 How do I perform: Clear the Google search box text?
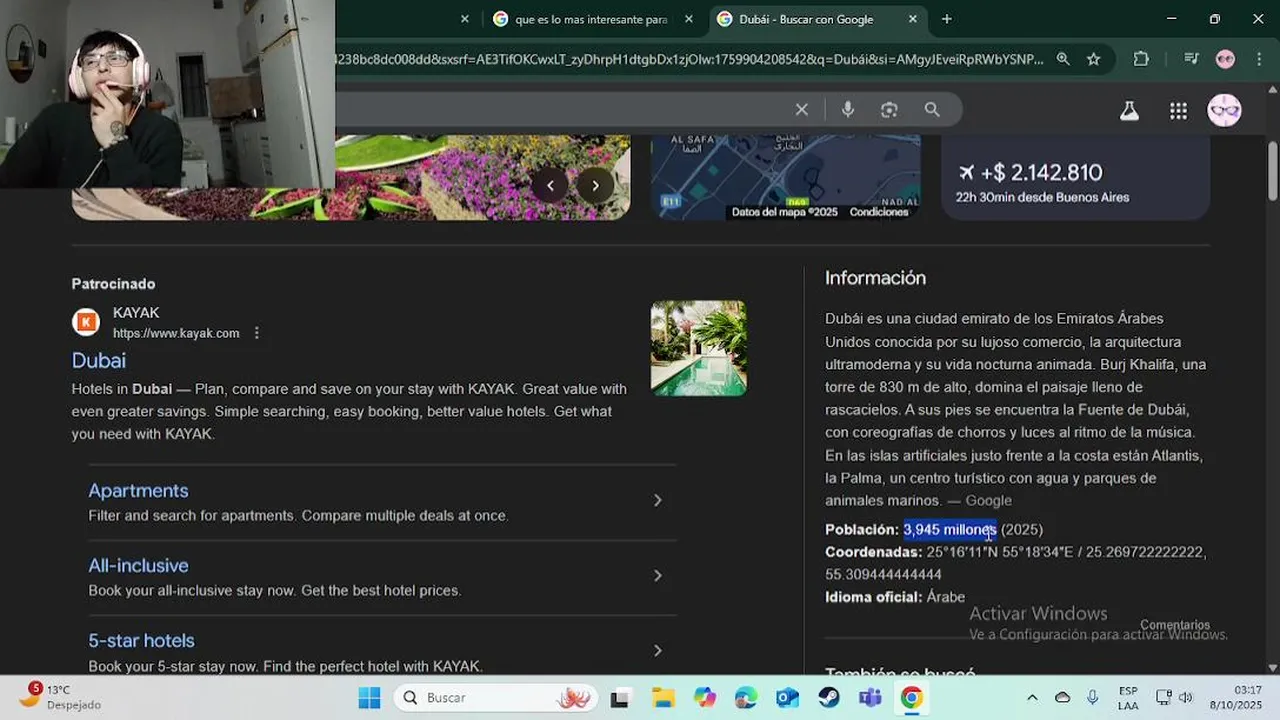(x=801, y=109)
